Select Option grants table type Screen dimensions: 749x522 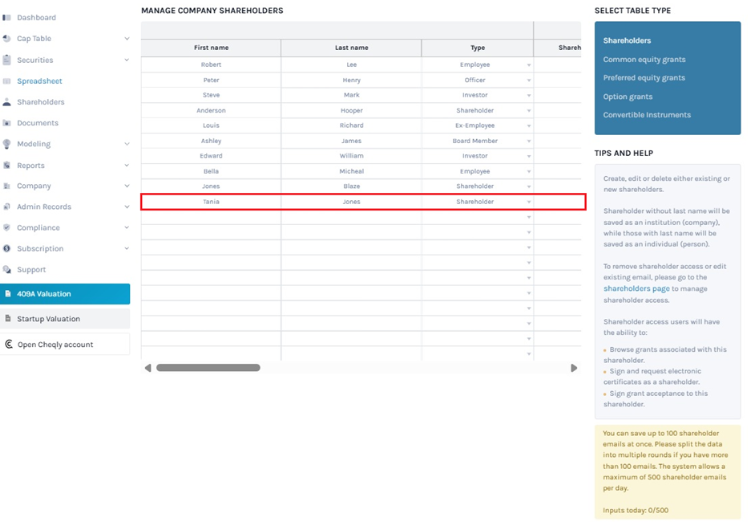pyautogui.click(x=628, y=96)
